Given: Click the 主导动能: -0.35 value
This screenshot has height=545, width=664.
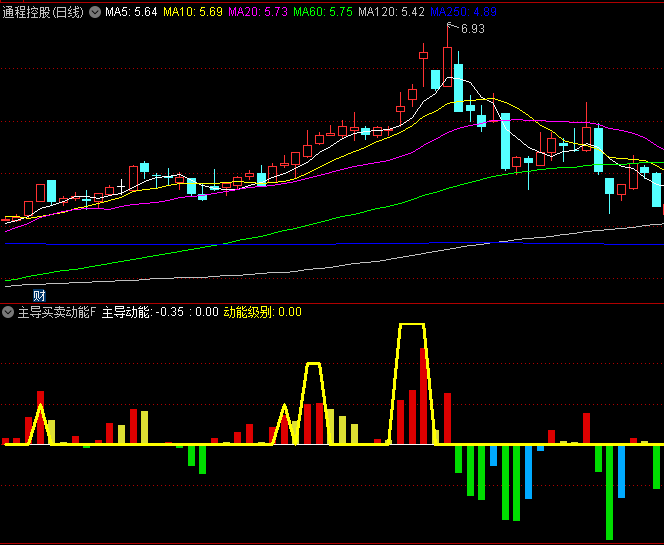Looking at the screenshot, I should tap(143, 313).
